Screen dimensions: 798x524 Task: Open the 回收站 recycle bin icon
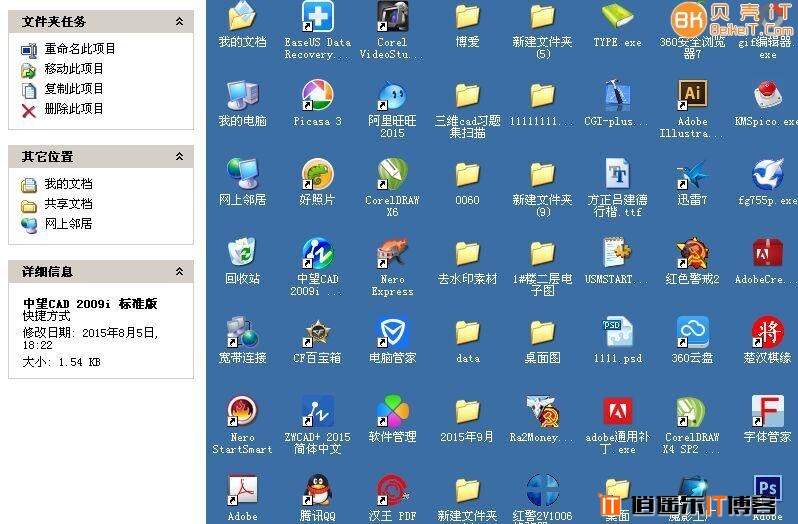(242, 252)
